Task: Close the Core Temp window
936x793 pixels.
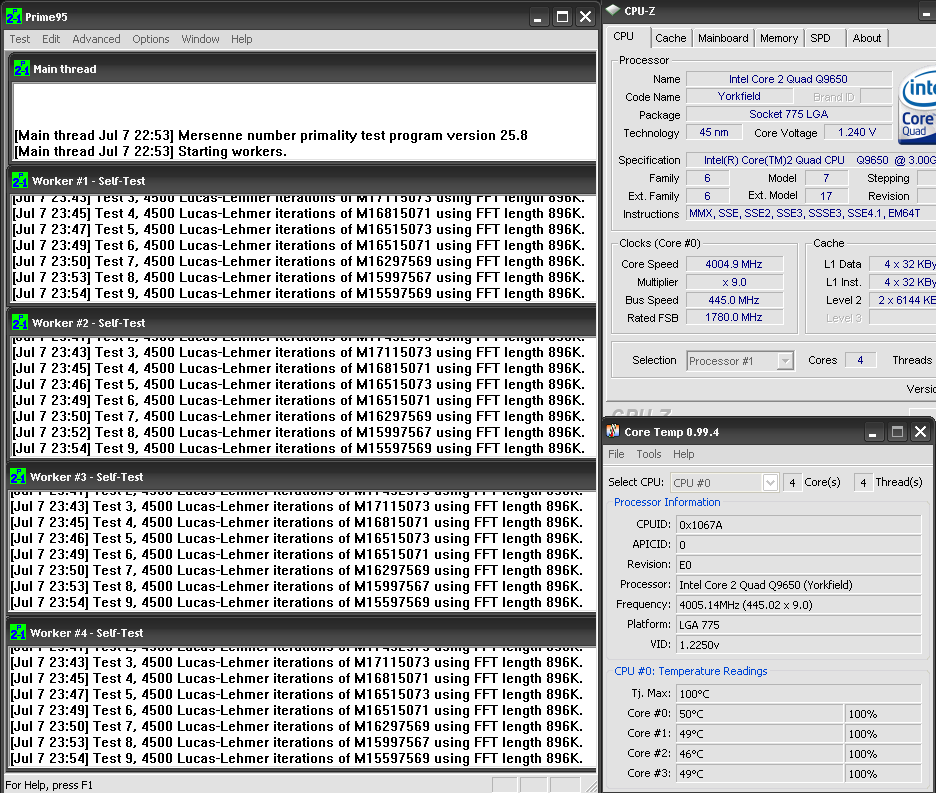Action: (920, 432)
